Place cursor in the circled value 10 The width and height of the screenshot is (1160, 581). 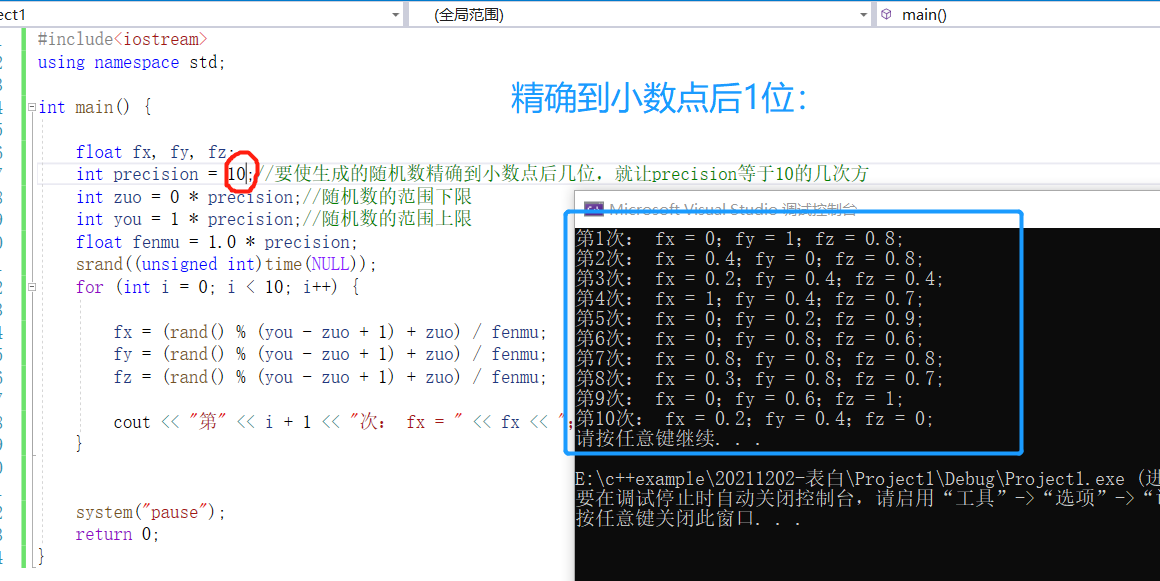pyautogui.click(x=238, y=173)
